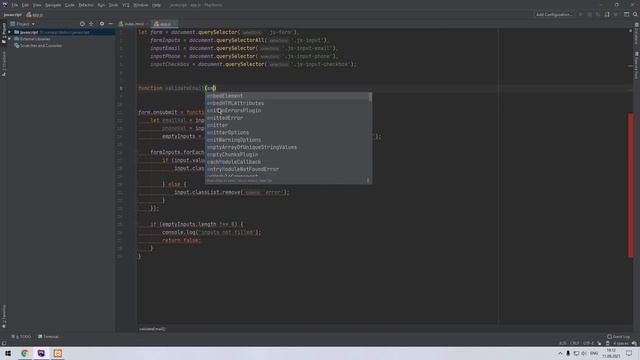Open the TODO tool window

(21, 337)
